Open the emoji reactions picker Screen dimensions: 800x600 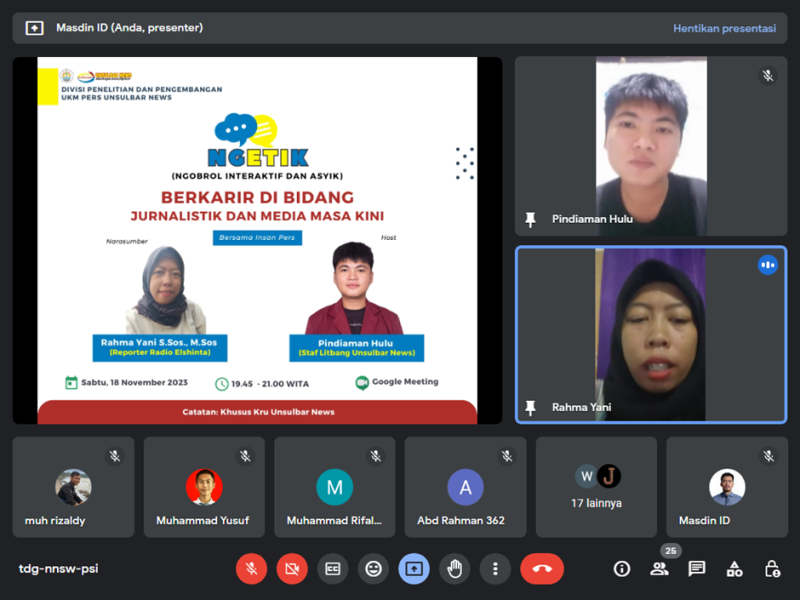[374, 569]
